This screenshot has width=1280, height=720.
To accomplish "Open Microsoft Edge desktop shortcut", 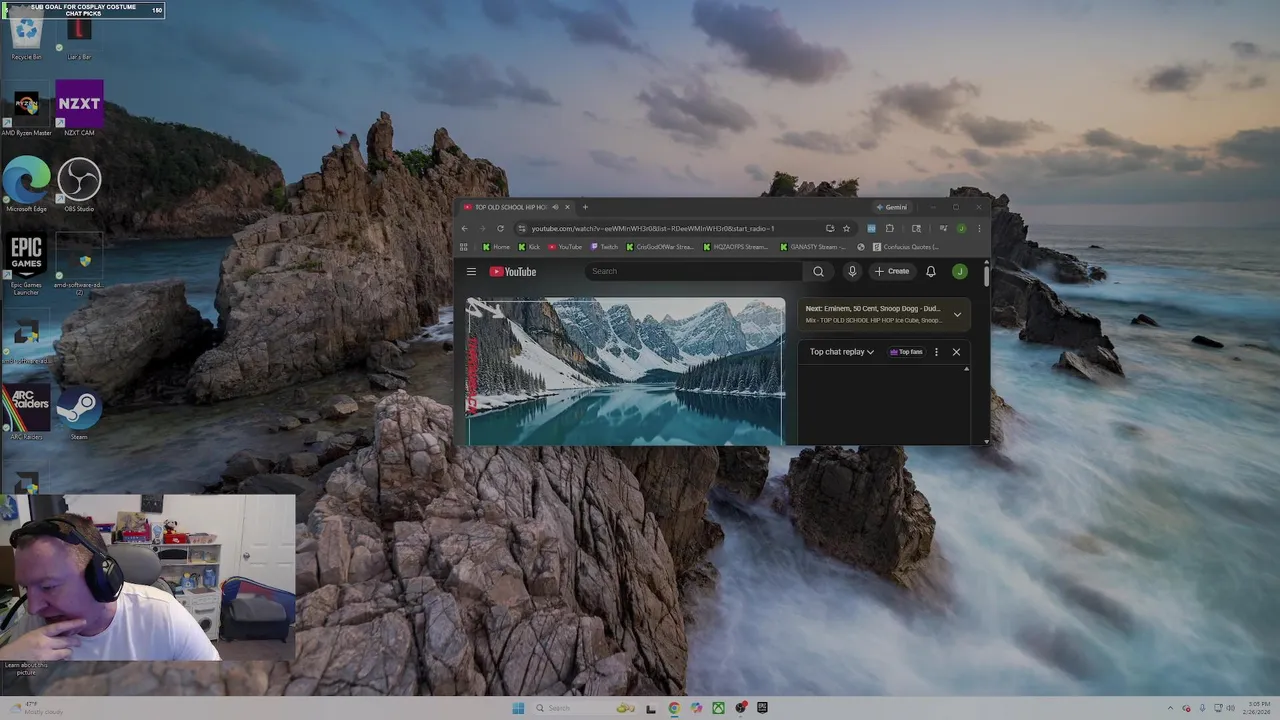I will pyautogui.click(x=26, y=185).
